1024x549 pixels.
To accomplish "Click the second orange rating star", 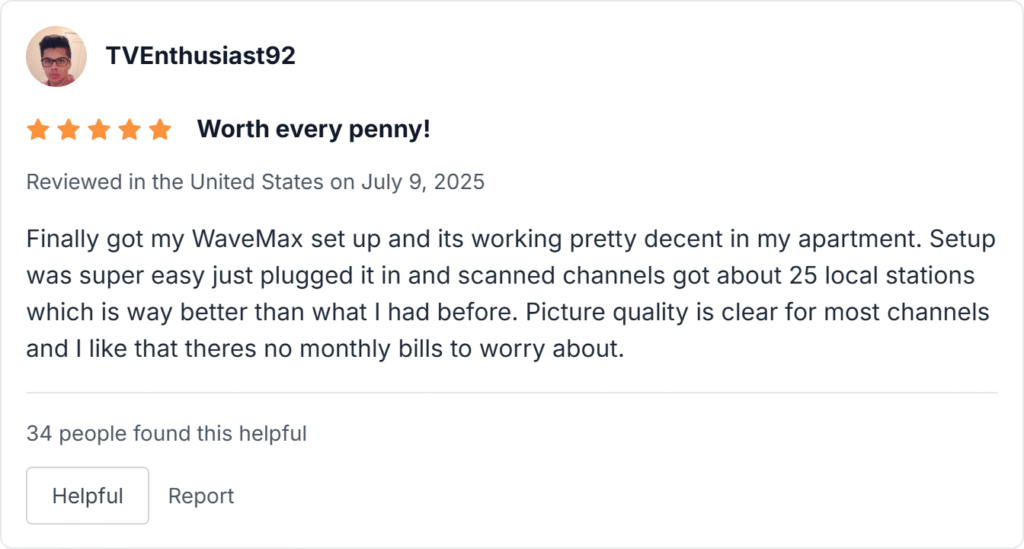I will point(68,130).
